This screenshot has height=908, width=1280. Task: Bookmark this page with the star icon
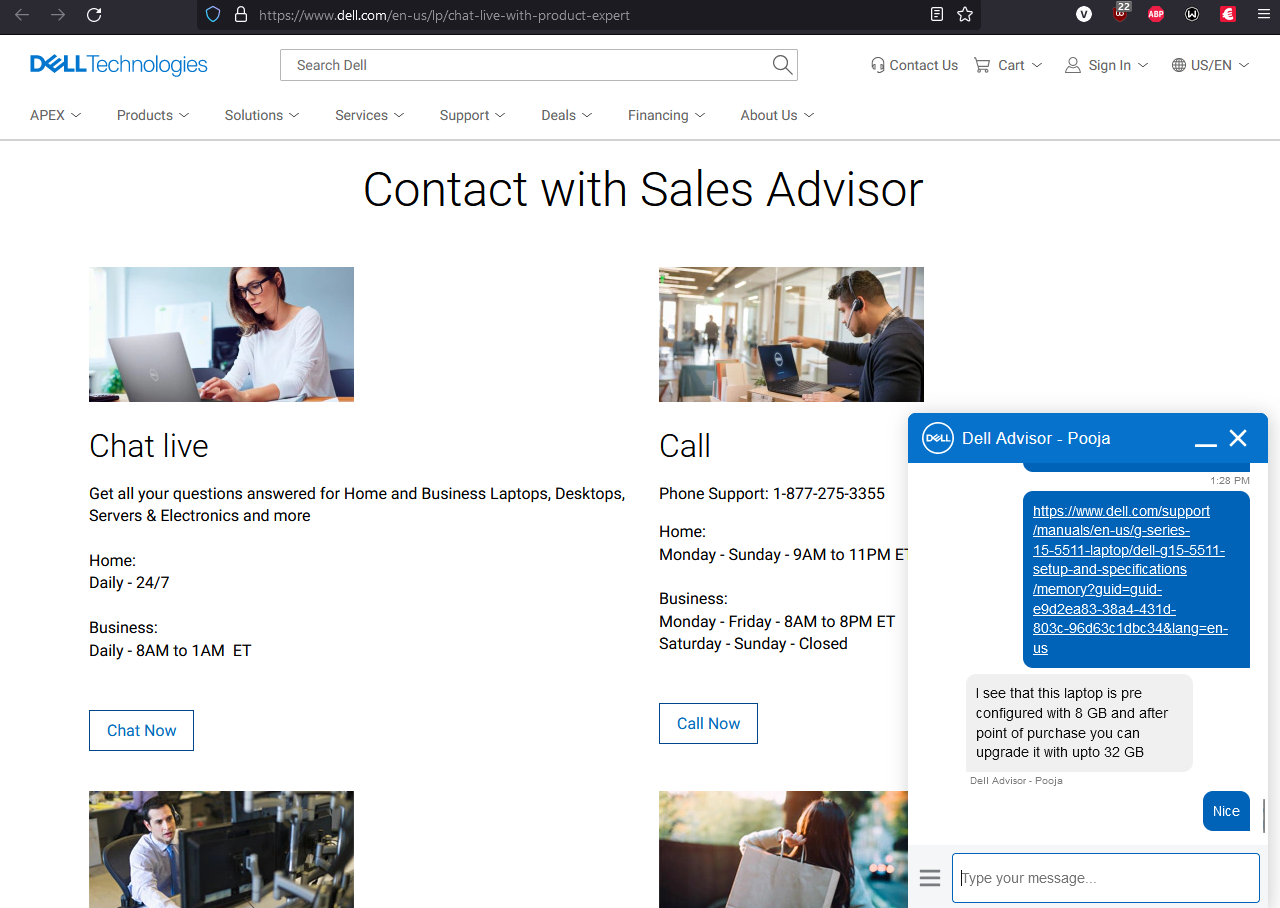coord(965,15)
